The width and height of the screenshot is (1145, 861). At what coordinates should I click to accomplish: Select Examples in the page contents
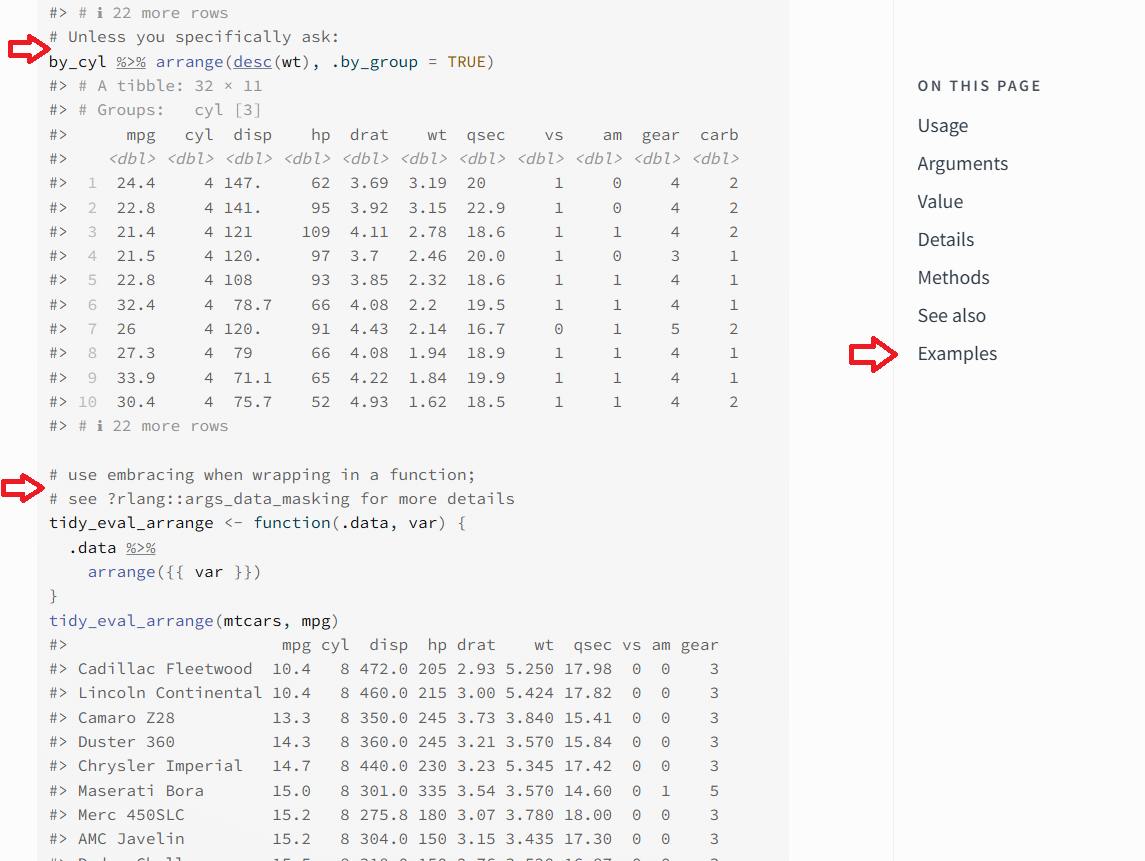[957, 354]
